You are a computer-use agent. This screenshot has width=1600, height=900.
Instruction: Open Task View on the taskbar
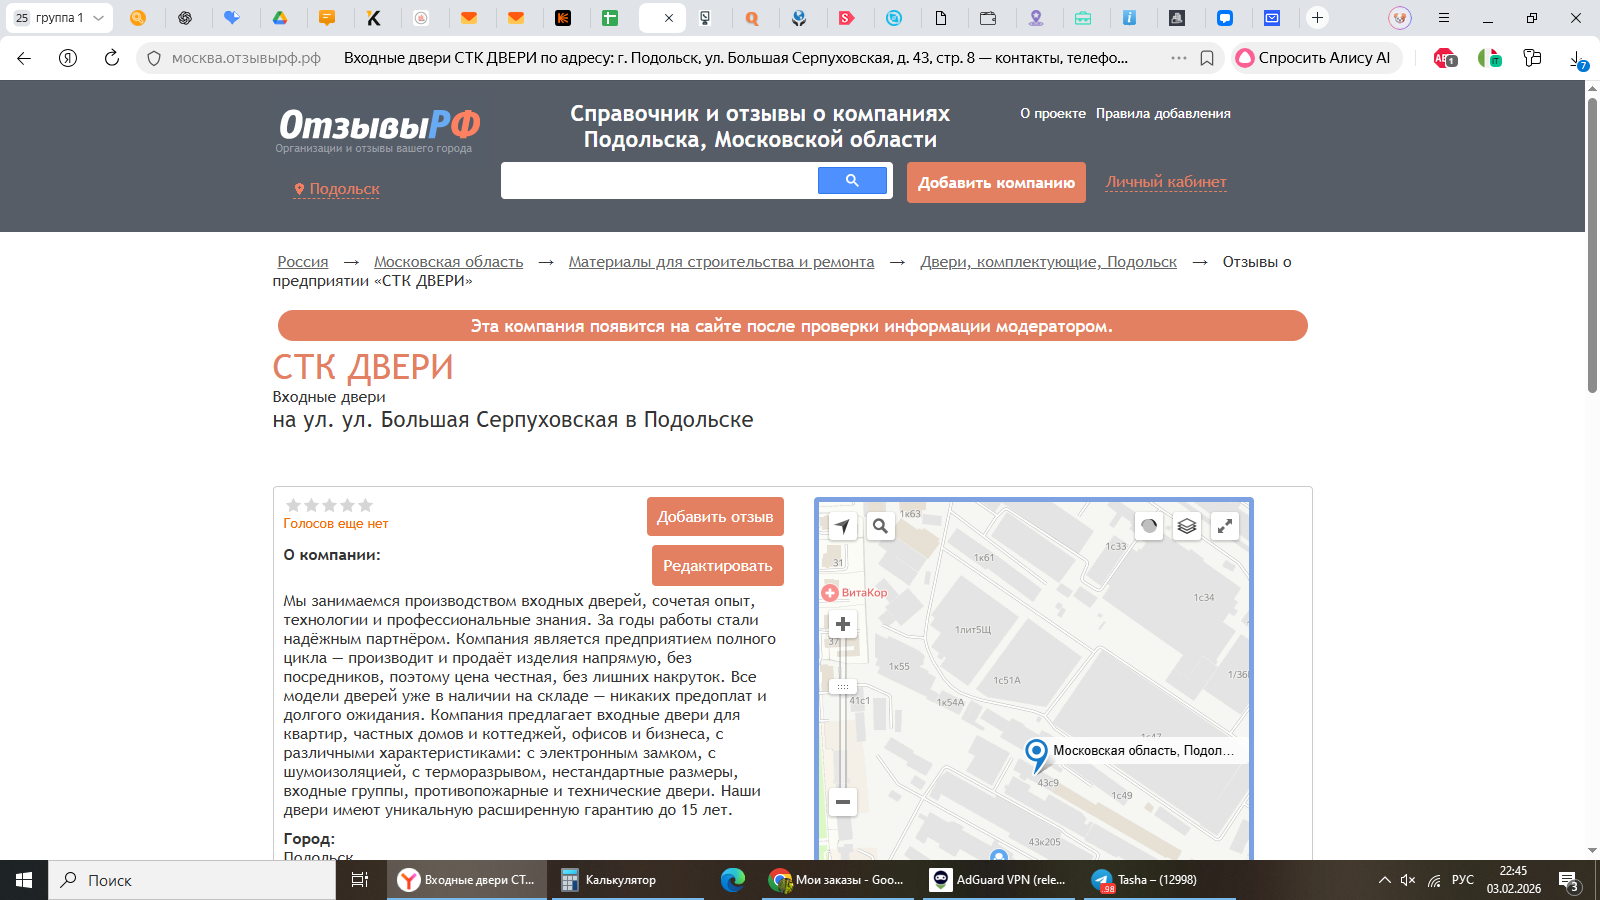(360, 880)
